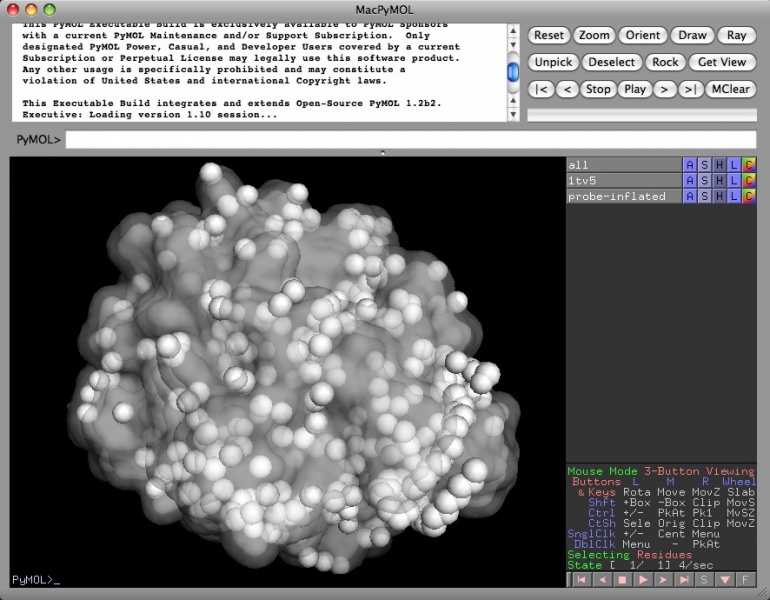This screenshot has width=770, height=600.
Task: Open Hide menu for probe-inflated object
Action: [x=719, y=197]
